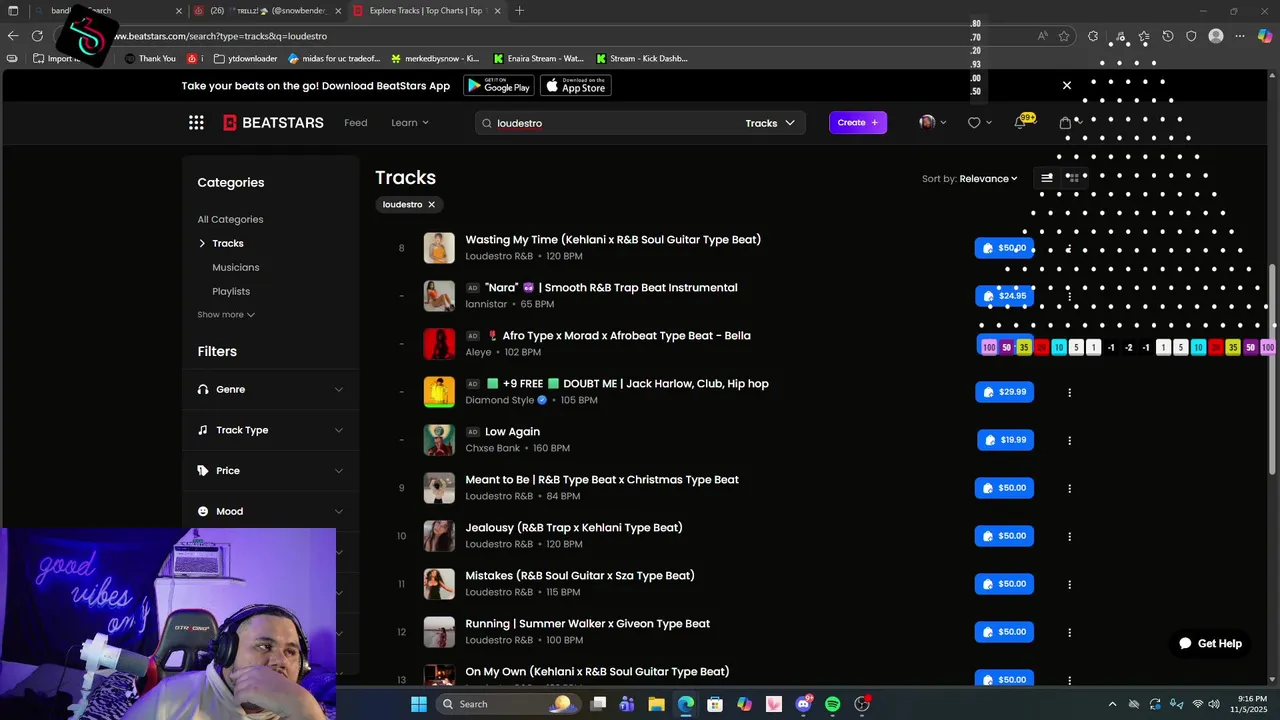Image resolution: width=1280 pixels, height=720 pixels.
Task: Open the Google Play badge
Action: tap(499, 86)
